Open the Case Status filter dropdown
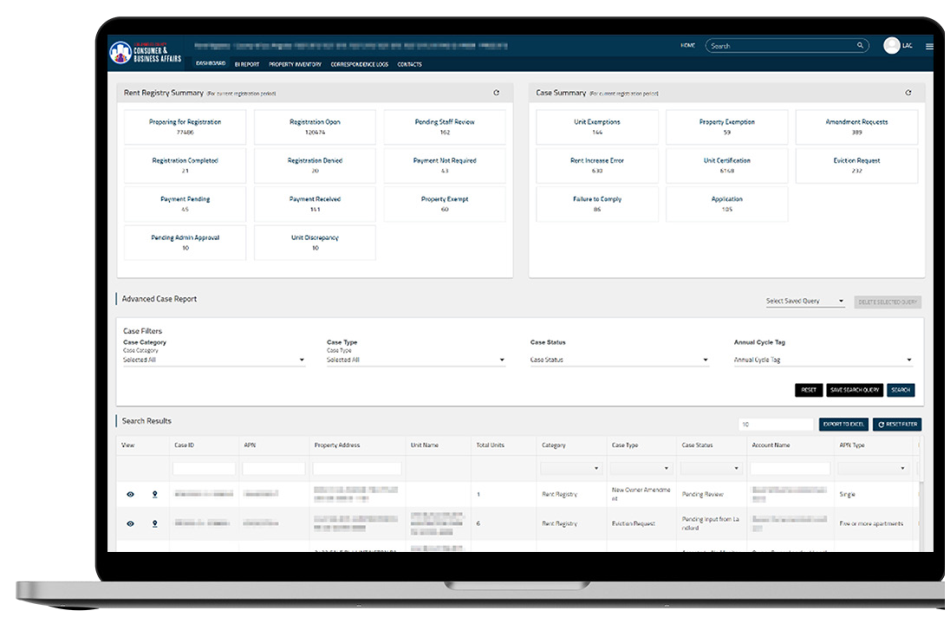Viewport: 945px width, 630px height. (705, 360)
